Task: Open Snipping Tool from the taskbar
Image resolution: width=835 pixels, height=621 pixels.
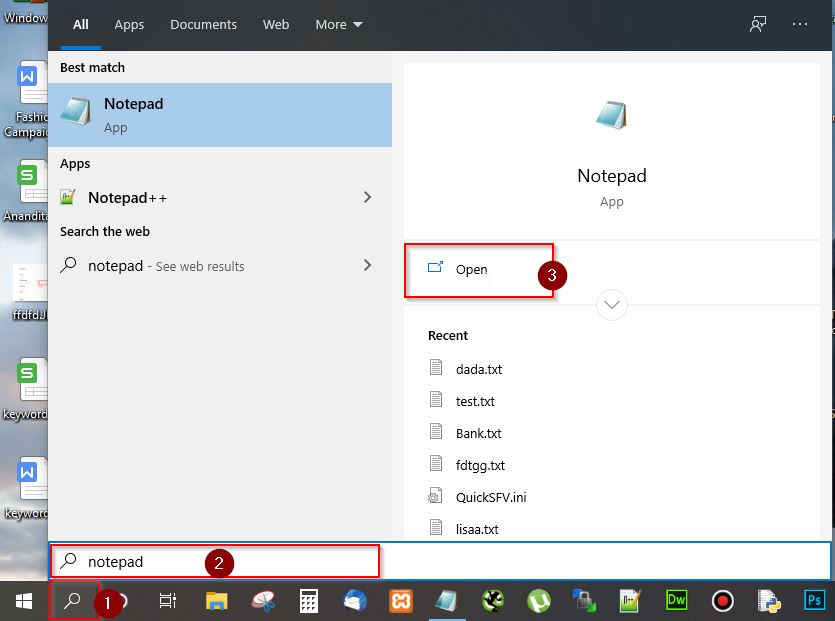Action: [x=263, y=601]
